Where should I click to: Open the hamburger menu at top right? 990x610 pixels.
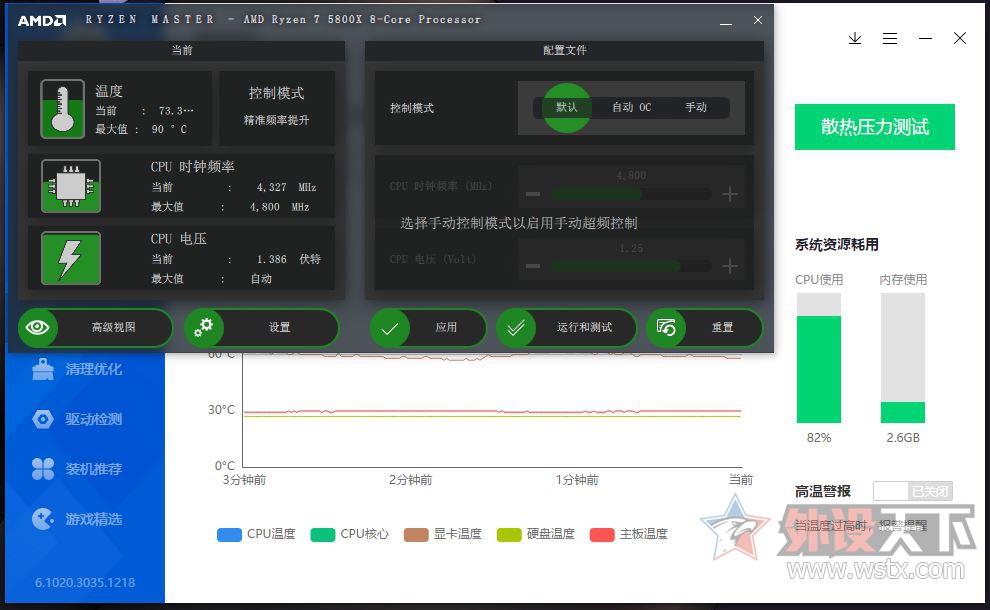(x=890, y=38)
